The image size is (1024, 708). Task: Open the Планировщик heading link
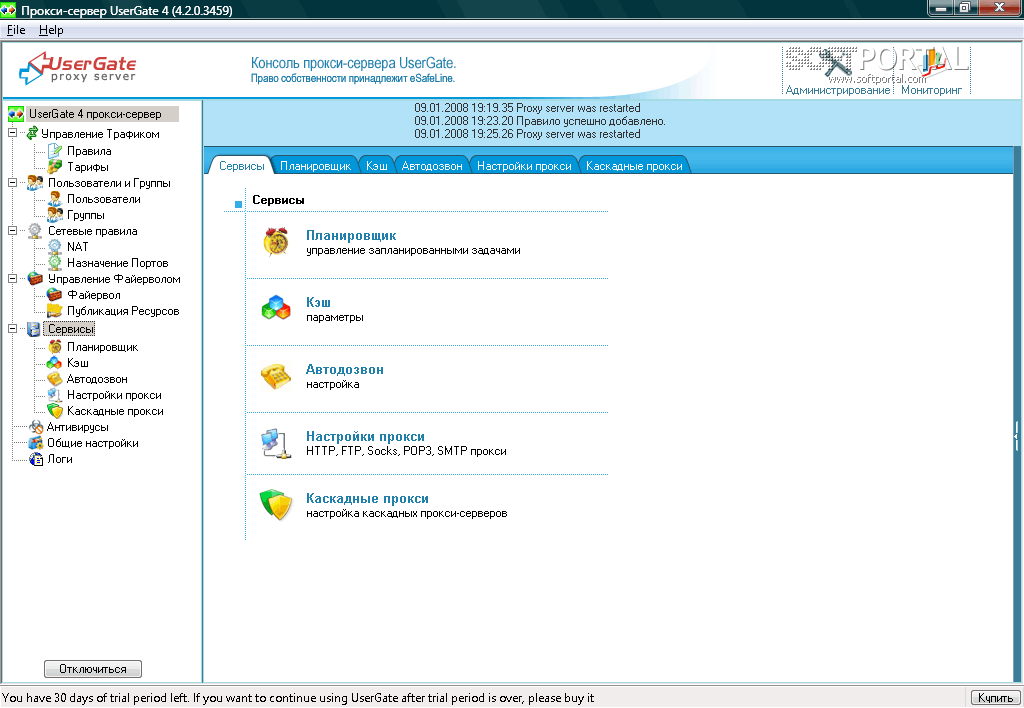[x=351, y=235]
